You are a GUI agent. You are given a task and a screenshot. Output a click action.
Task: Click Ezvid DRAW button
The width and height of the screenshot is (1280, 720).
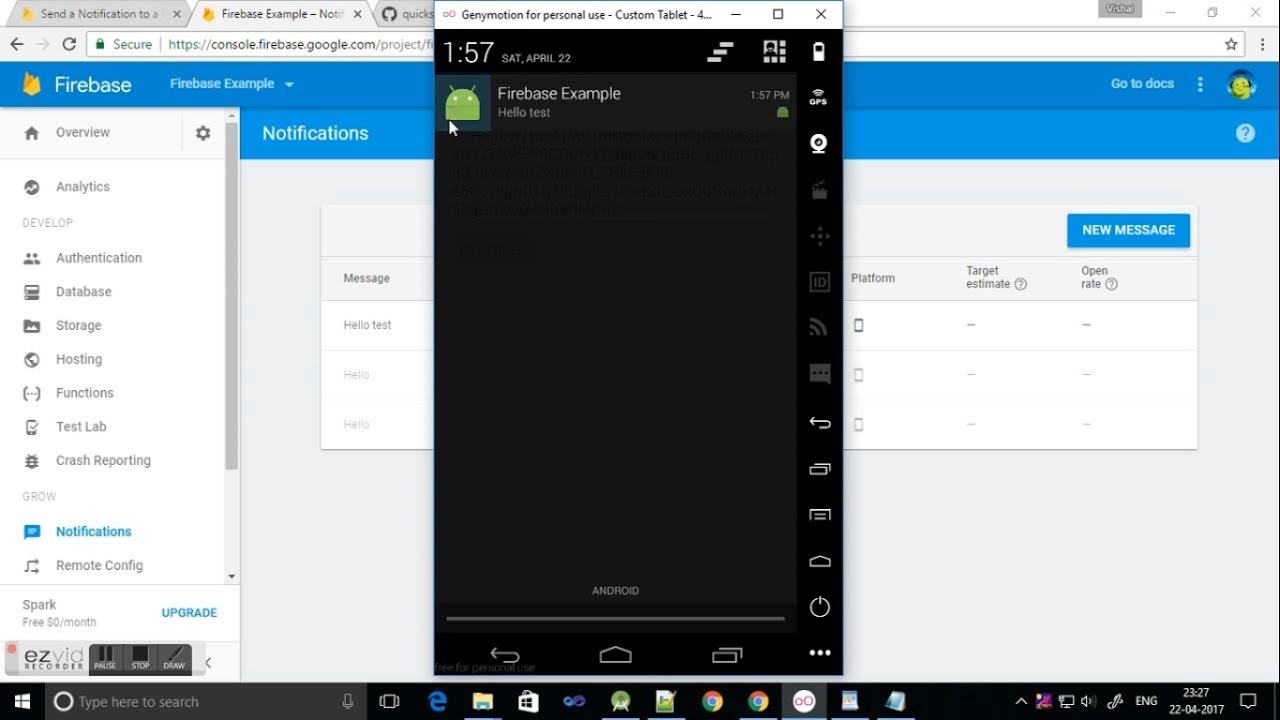pyautogui.click(x=174, y=658)
